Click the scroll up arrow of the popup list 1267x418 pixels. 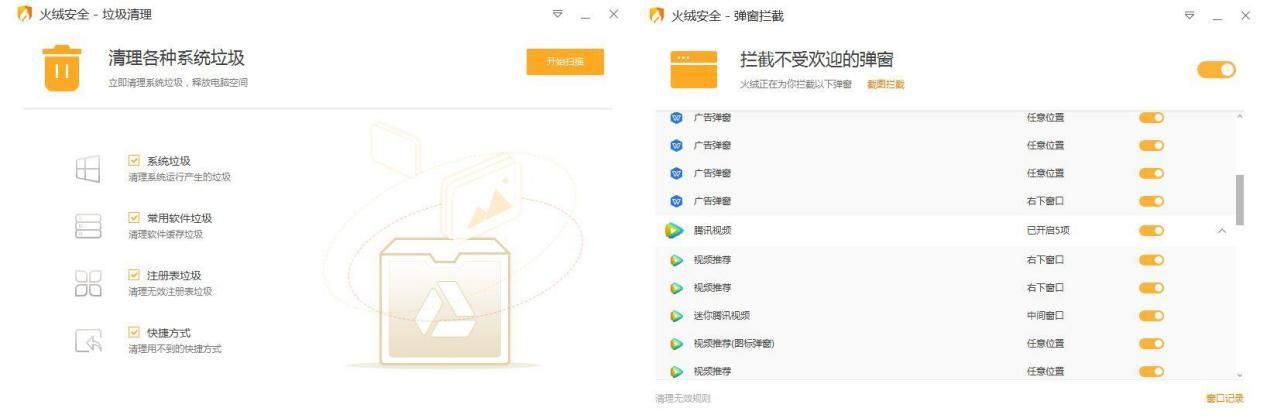click(x=1241, y=118)
